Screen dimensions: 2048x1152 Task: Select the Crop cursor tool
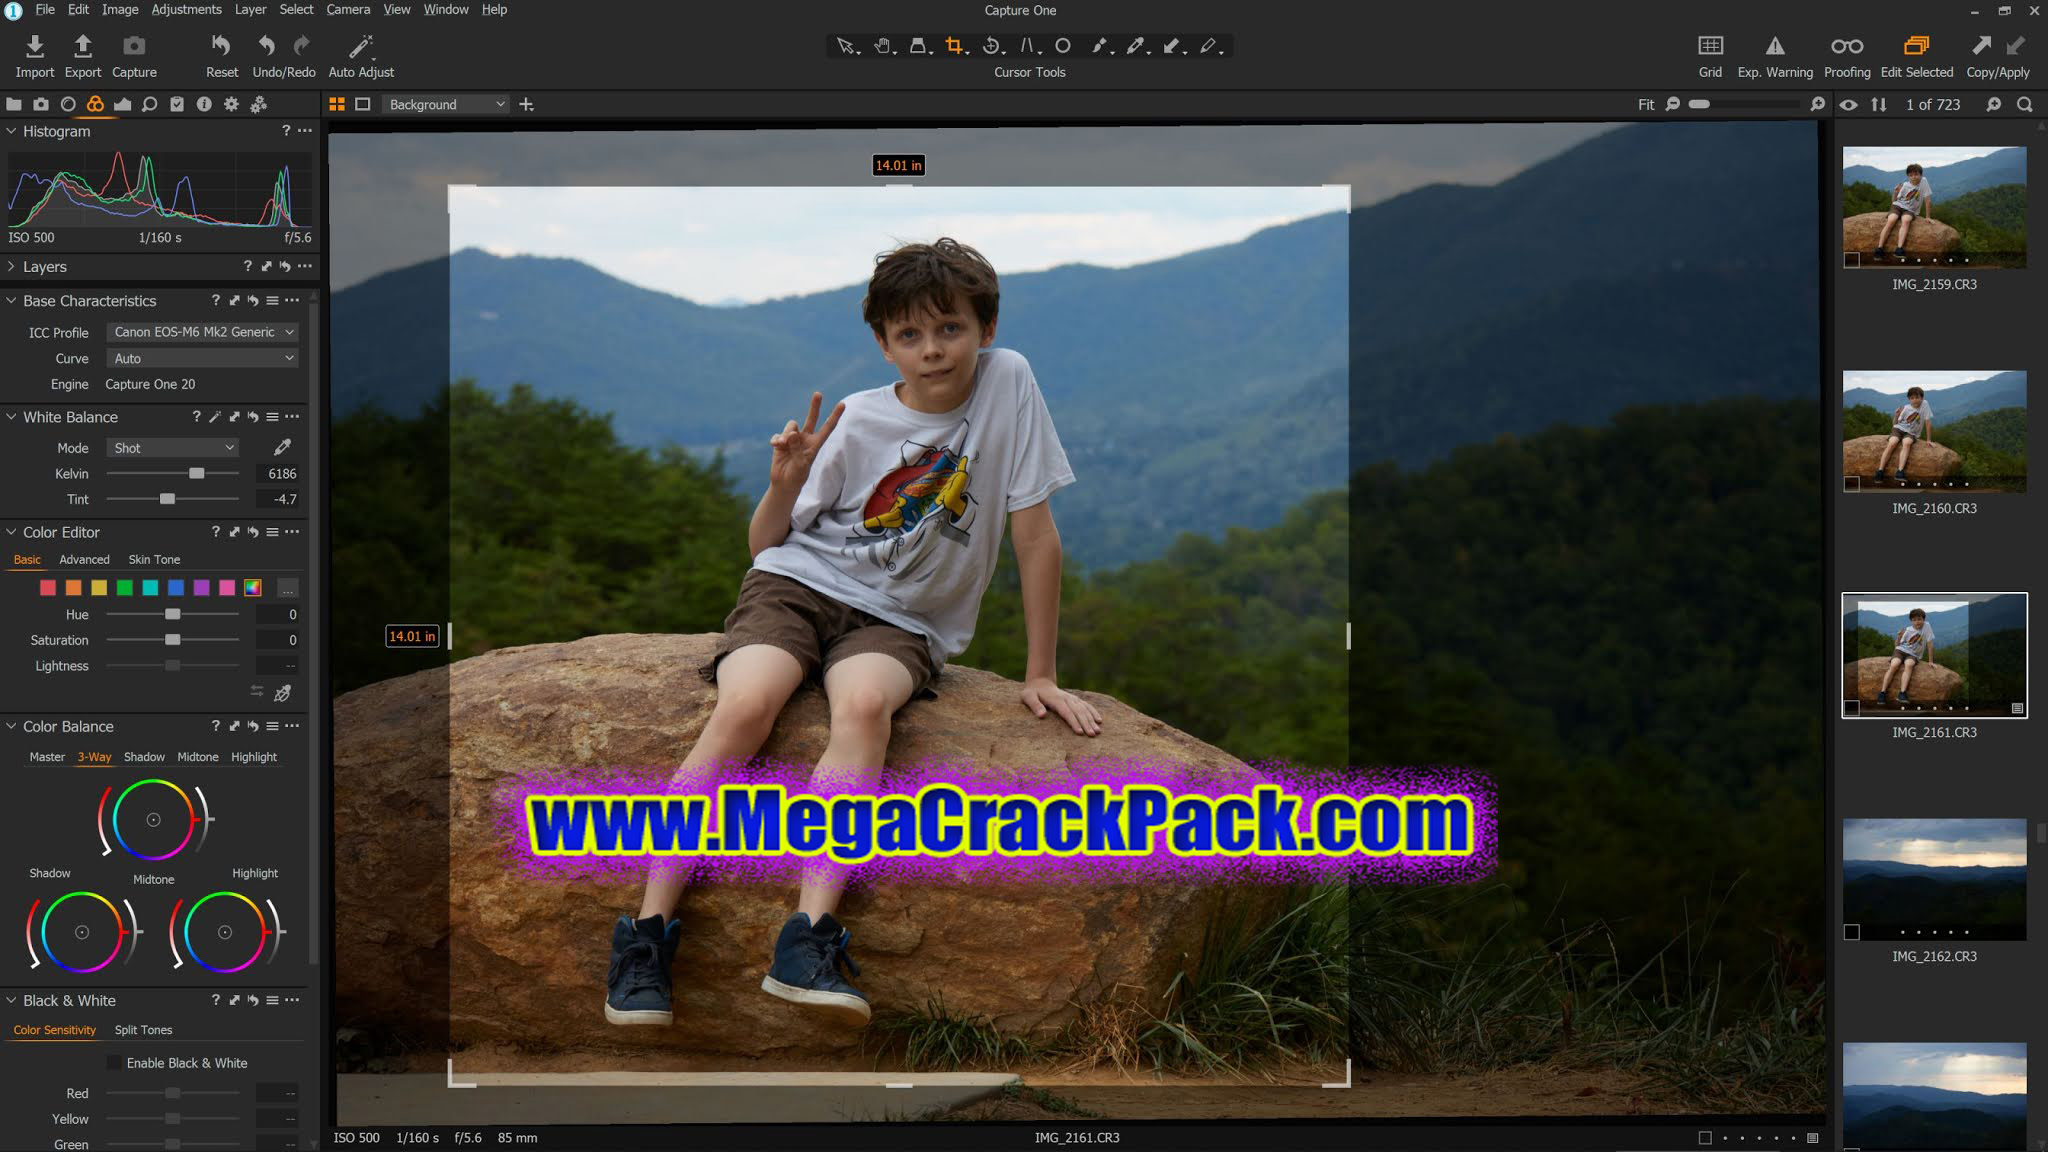[x=955, y=46]
